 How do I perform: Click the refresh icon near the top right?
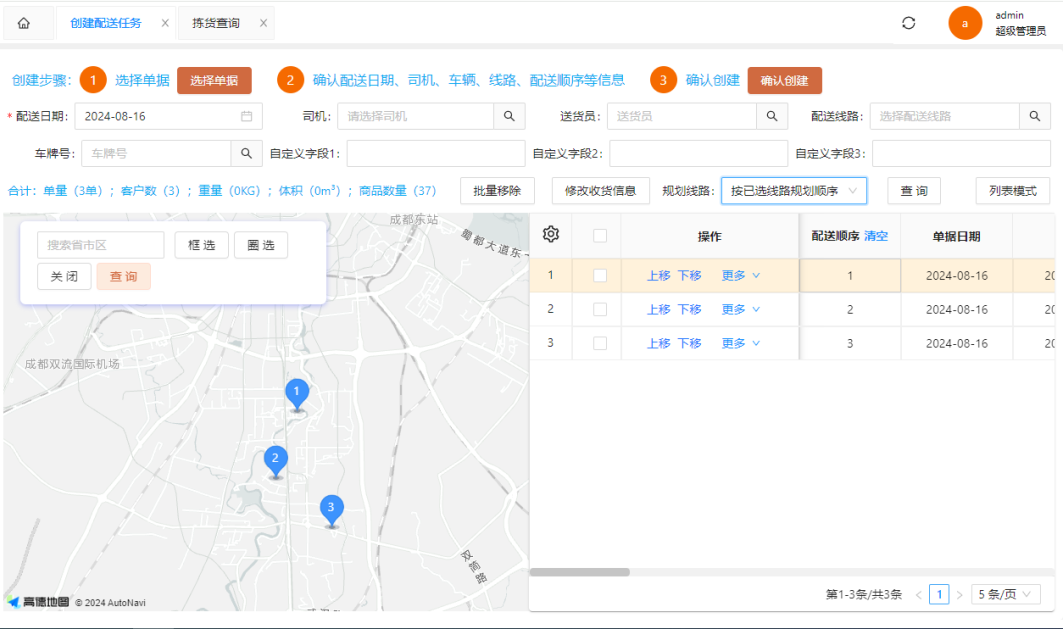(908, 22)
